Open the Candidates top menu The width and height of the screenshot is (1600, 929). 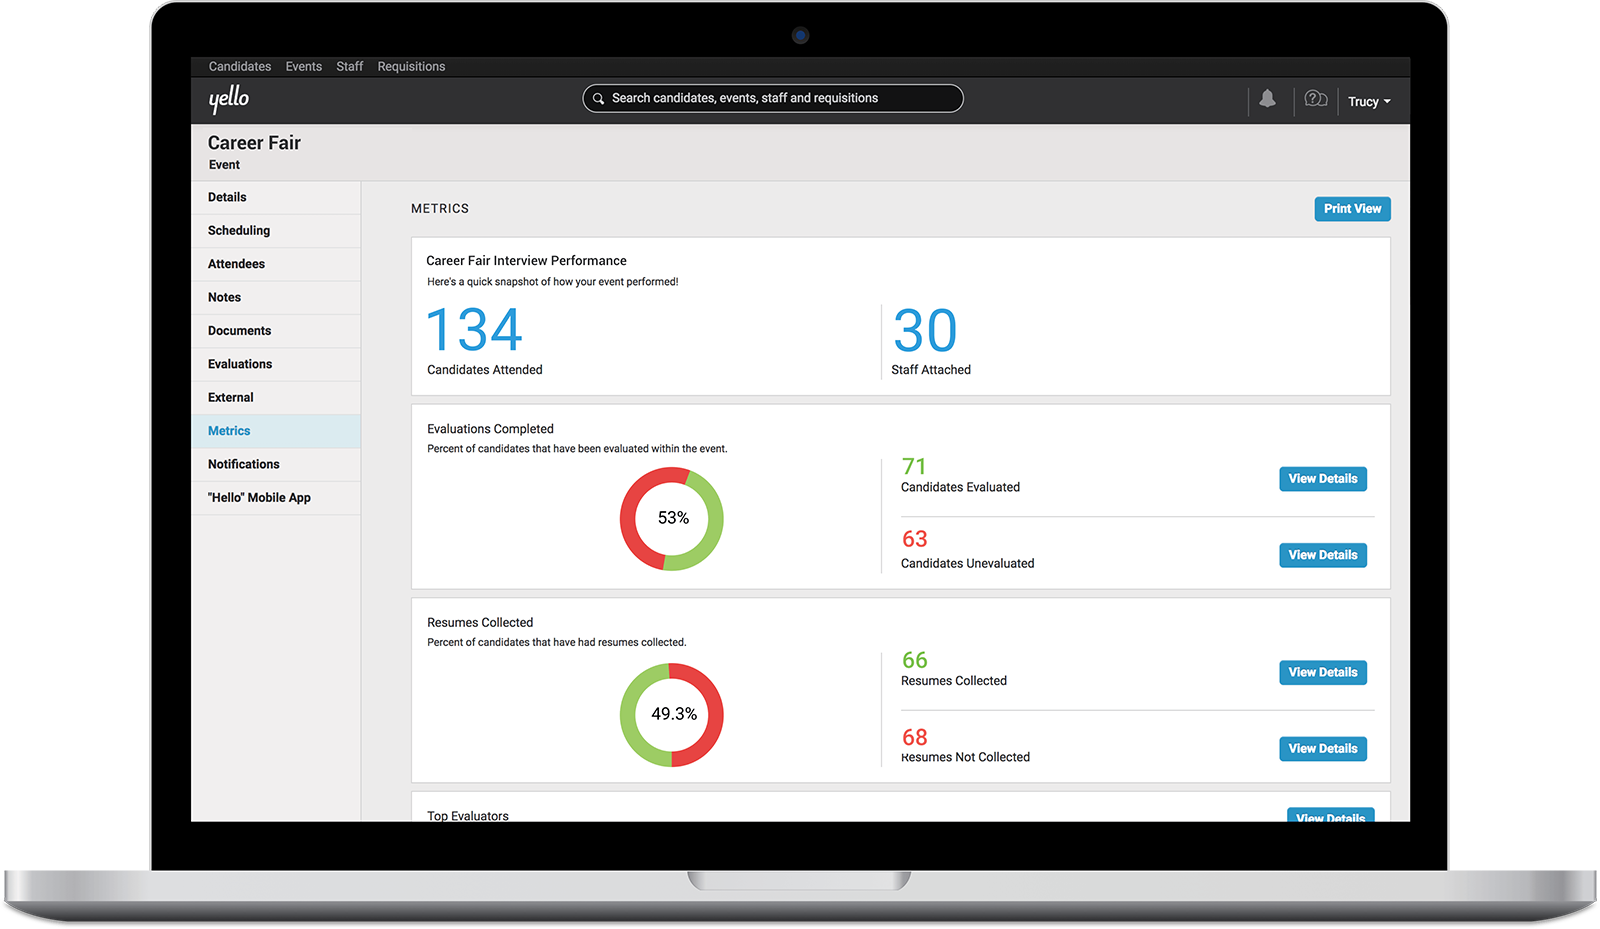pyautogui.click(x=240, y=66)
